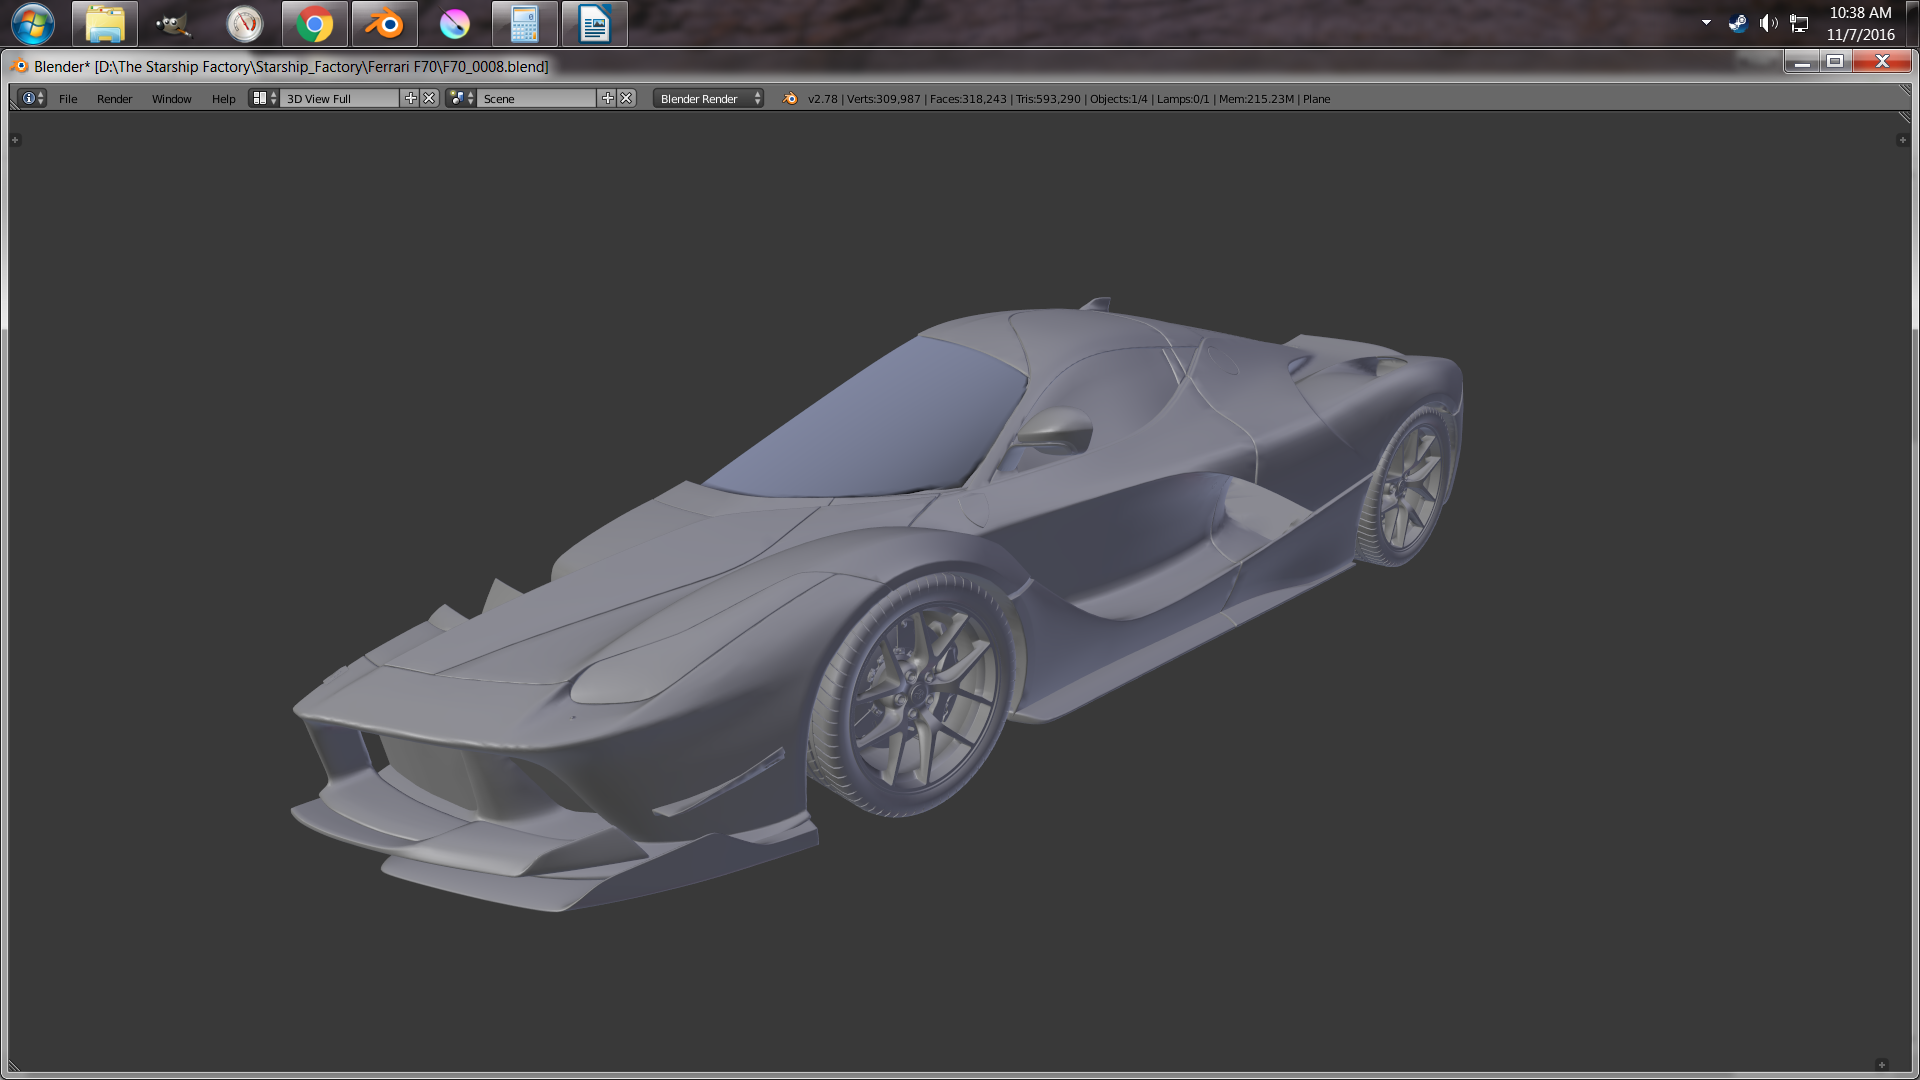Open the LibreOffice Writer taskbar icon
Screen dimensions: 1920x1080
pyautogui.click(x=594, y=24)
